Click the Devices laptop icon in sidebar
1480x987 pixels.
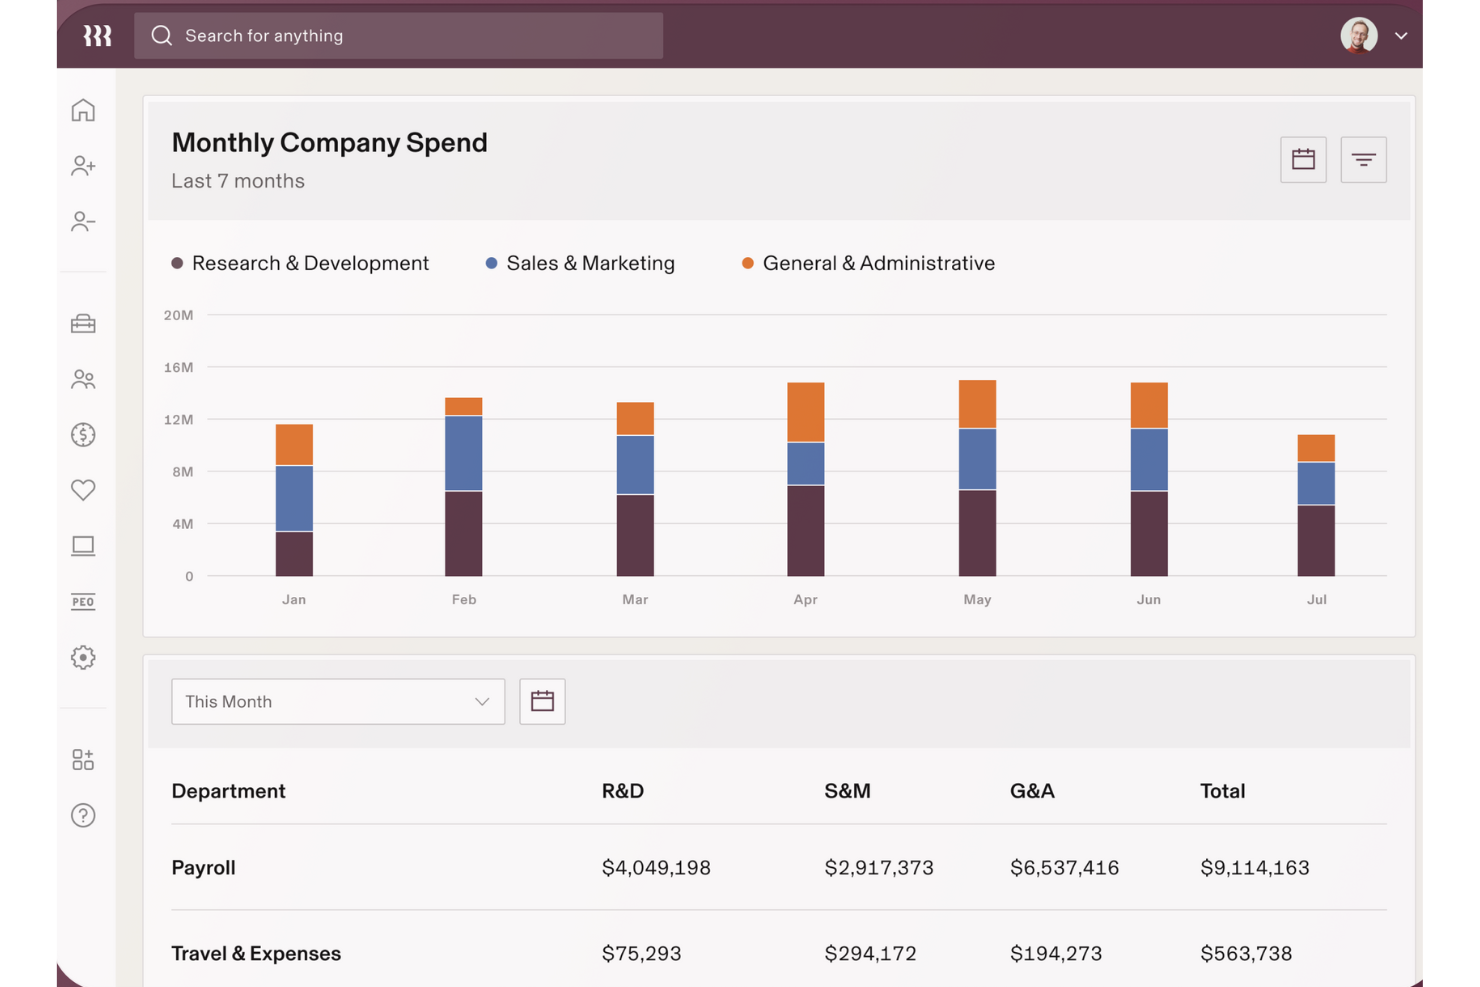pos(83,545)
